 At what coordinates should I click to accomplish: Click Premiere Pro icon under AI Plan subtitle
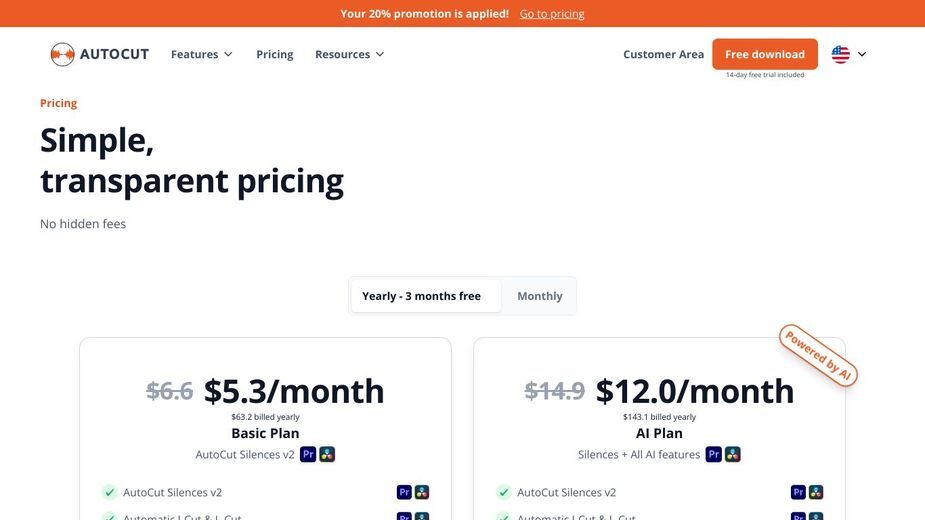[714, 454]
